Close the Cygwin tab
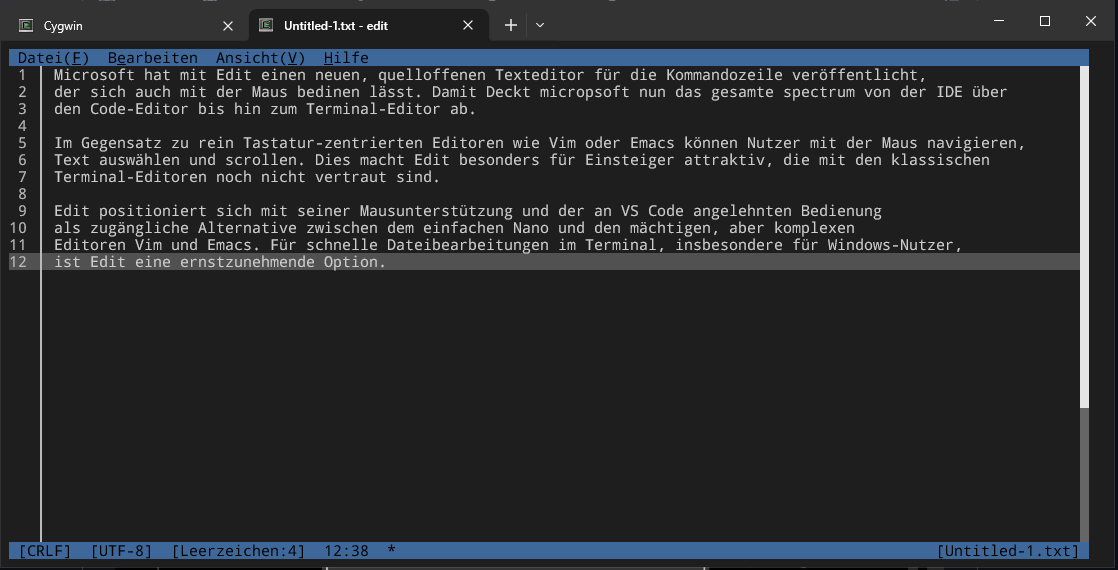 pyautogui.click(x=228, y=25)
